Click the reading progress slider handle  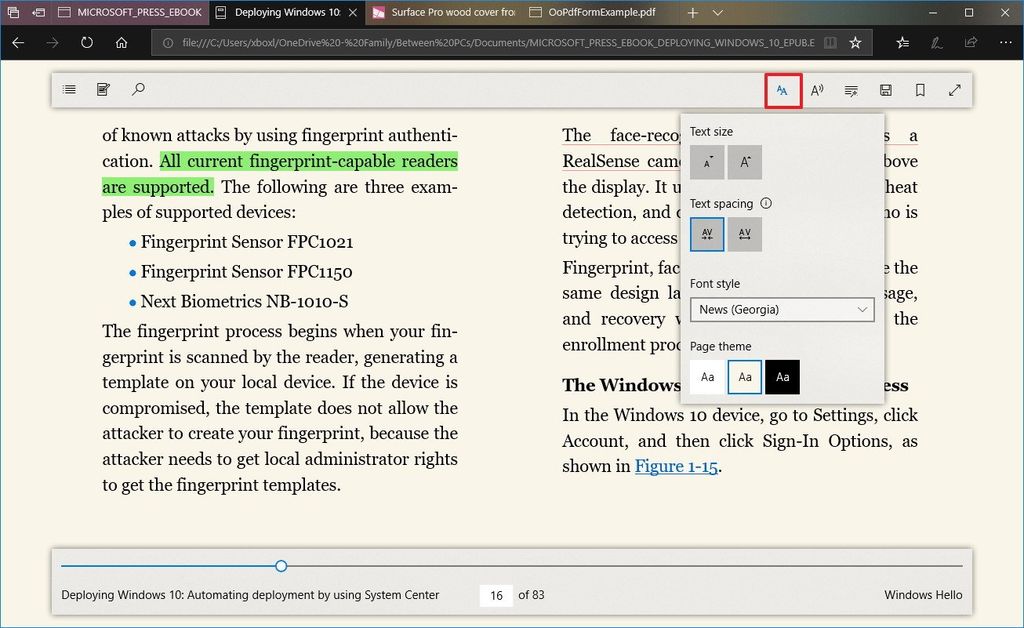[x=281, y=566]
